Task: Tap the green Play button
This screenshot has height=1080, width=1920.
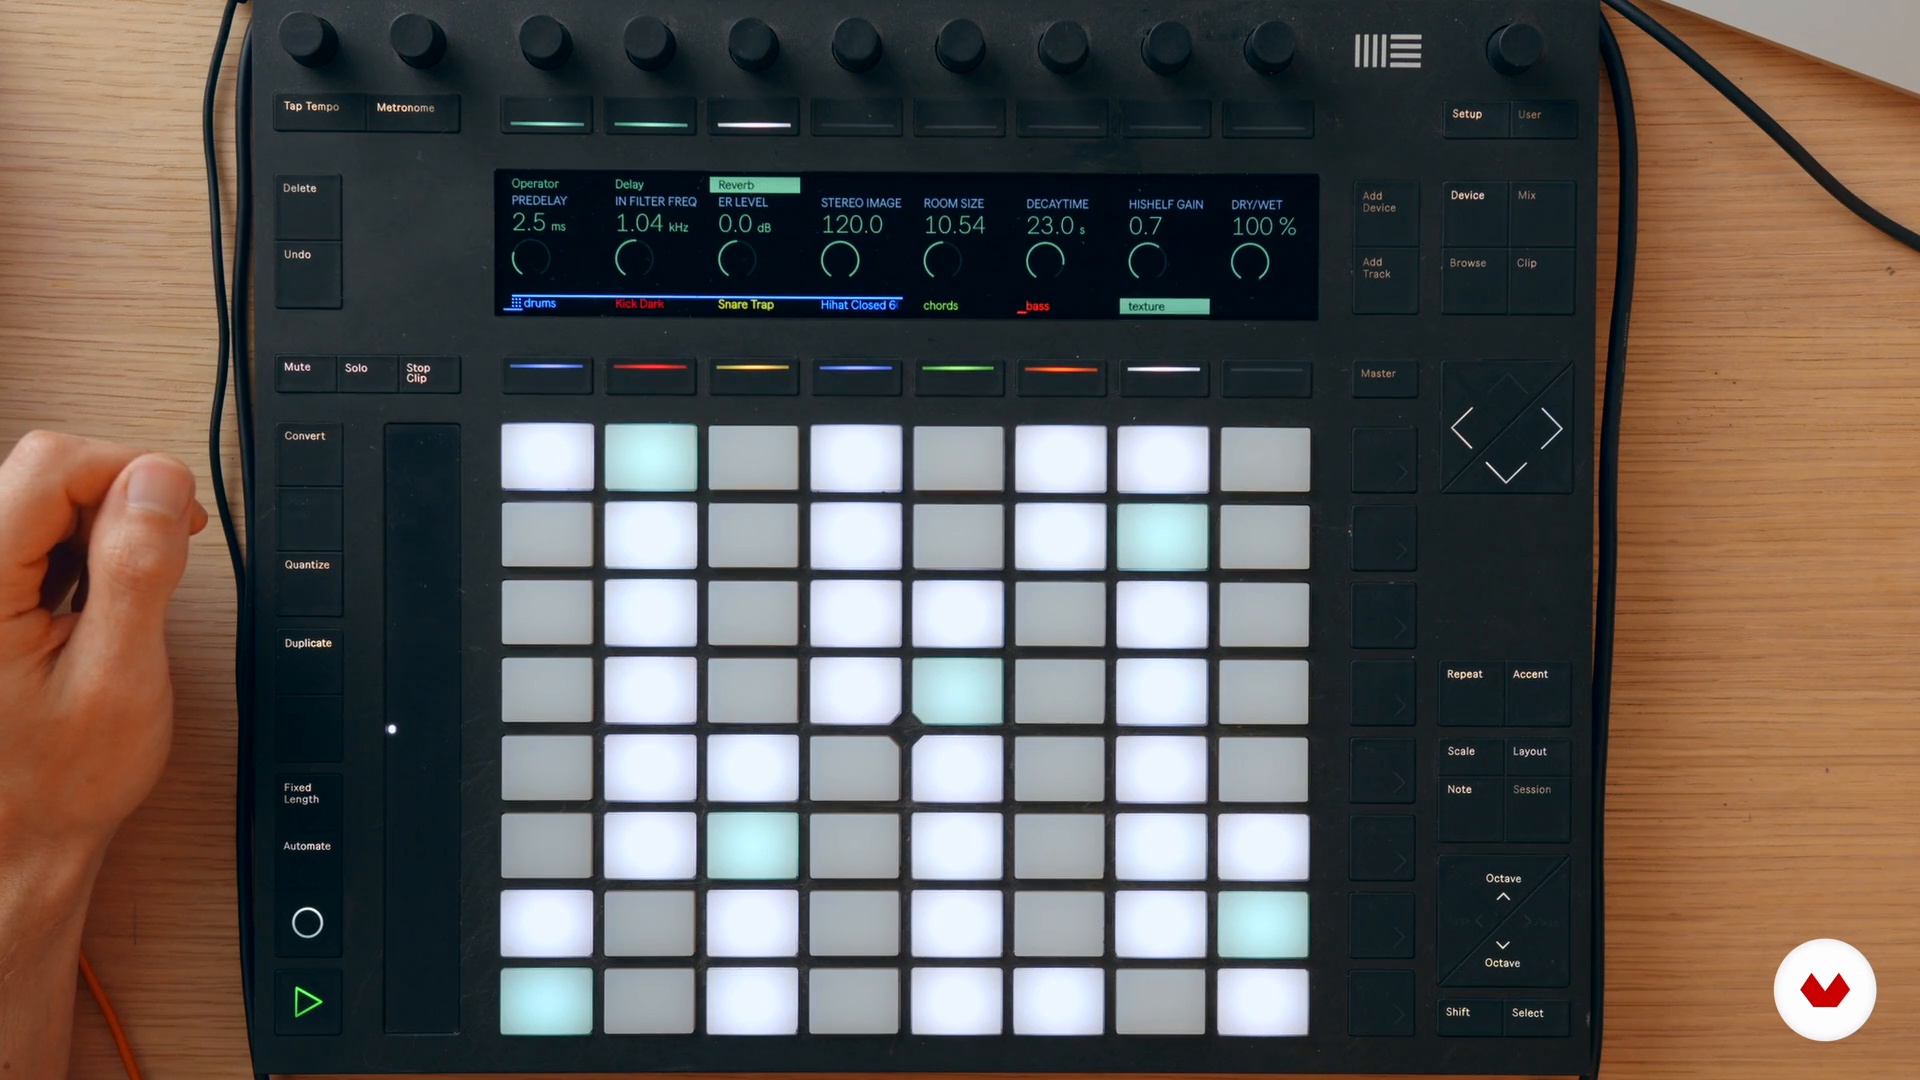Action: click(308, 1001)
